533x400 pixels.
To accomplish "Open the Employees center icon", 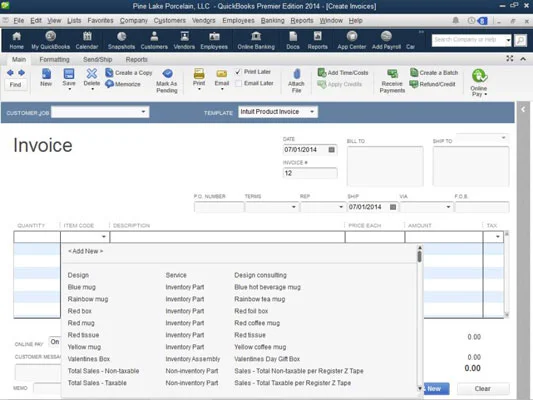I will tap(214, 40).
